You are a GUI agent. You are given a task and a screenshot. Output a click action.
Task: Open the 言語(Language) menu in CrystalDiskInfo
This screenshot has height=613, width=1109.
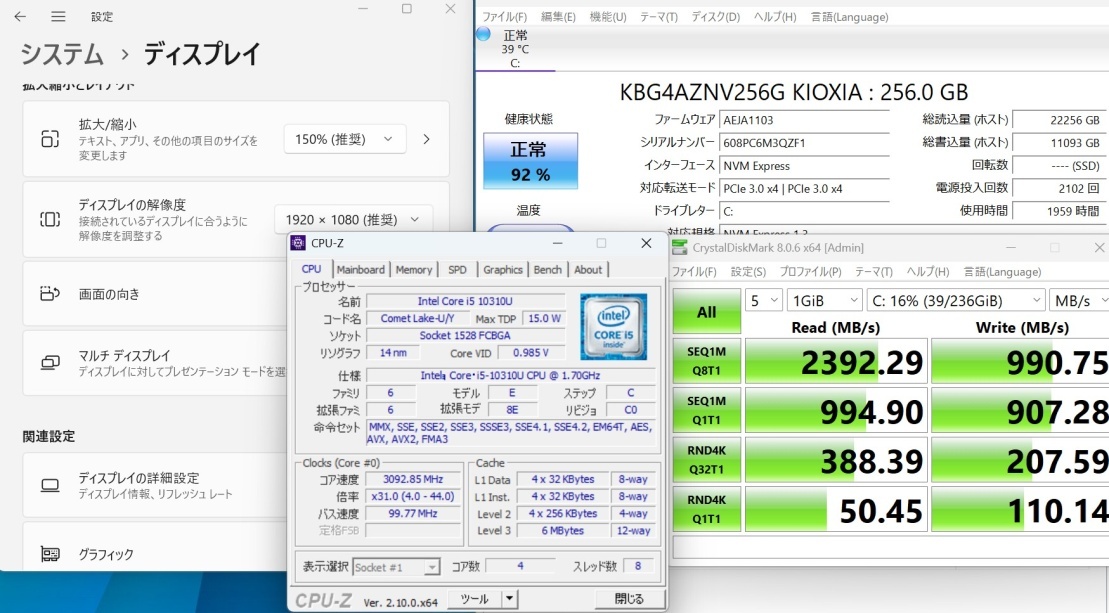tap(849, 17)
